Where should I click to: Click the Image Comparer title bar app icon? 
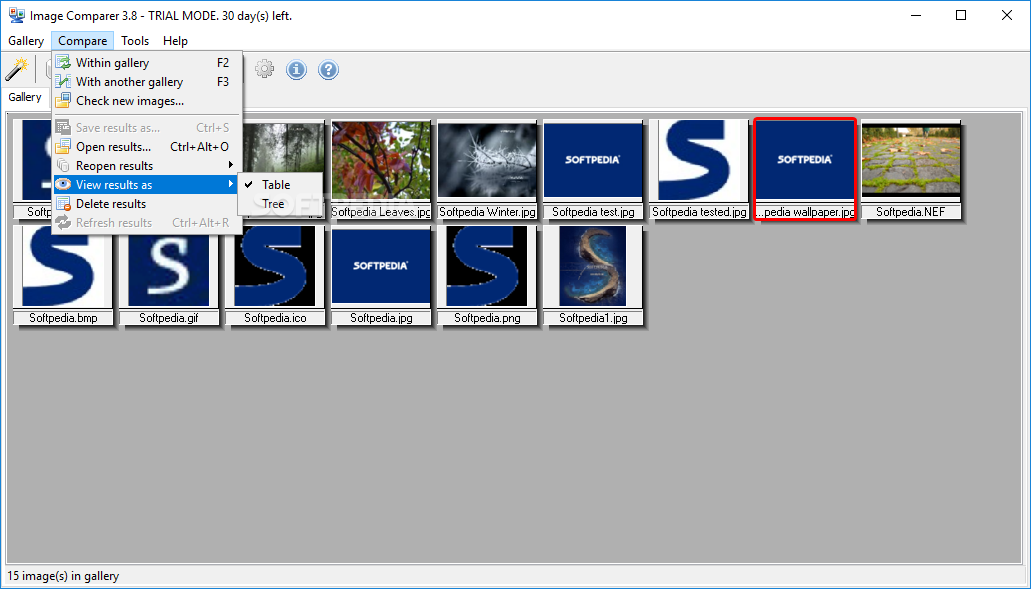(x=16, y=15)
